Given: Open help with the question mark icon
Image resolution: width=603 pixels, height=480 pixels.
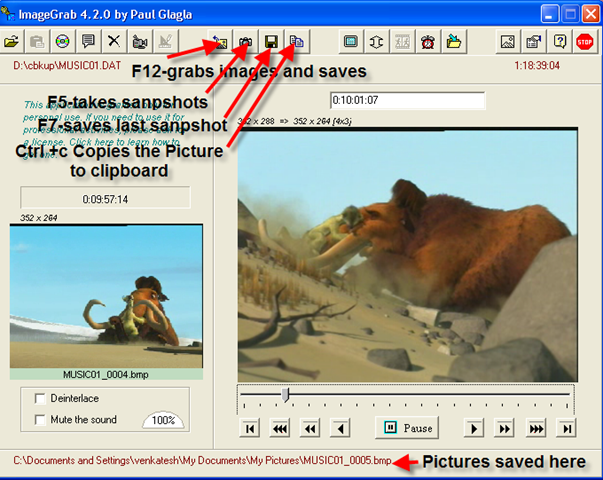Looking at the screenshot, I should click(560, 41).
